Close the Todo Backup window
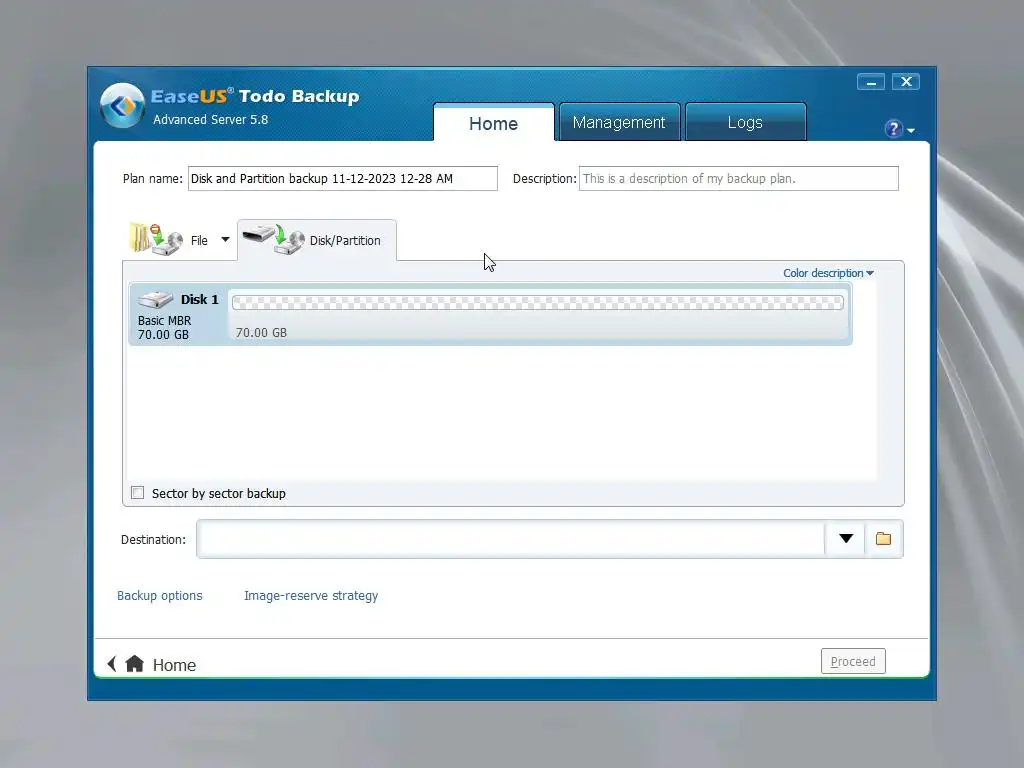The image size is (1024, 768). (x=906, y=82)
